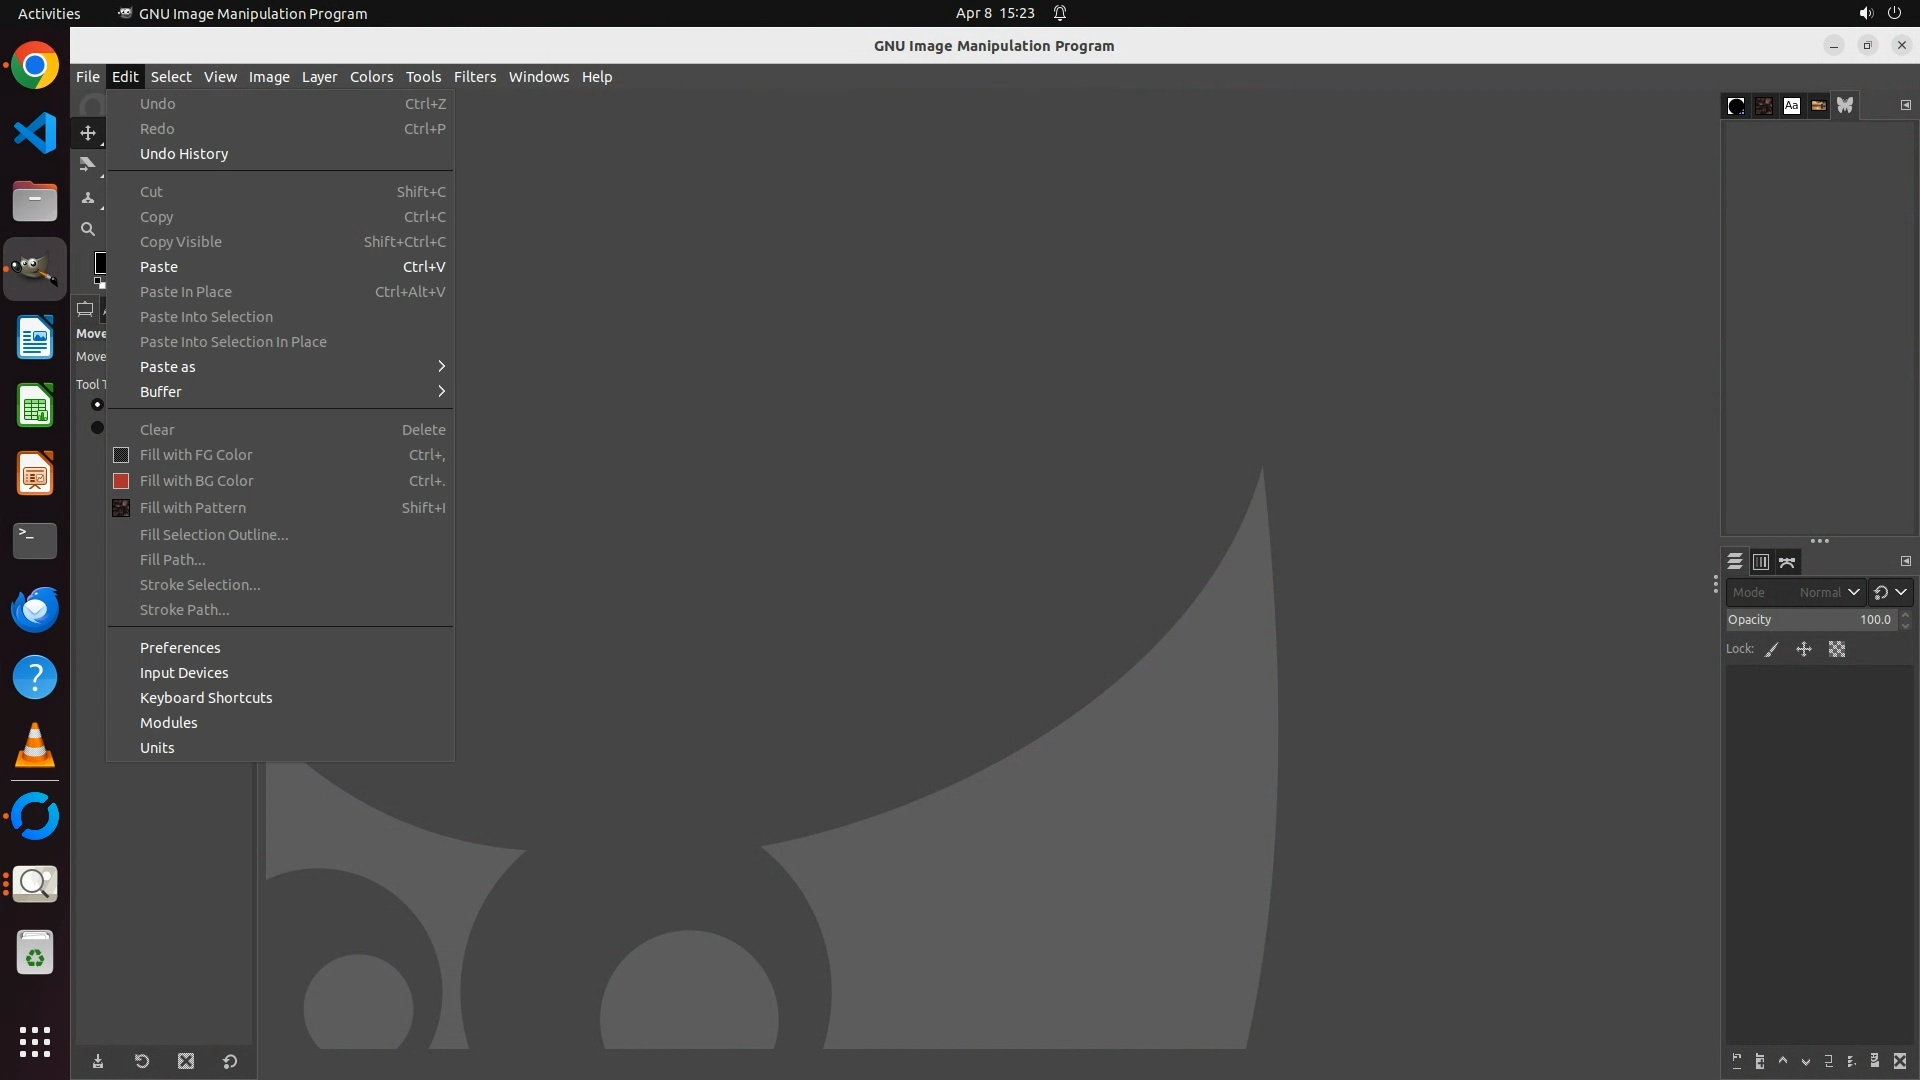Open Preferences from the Edit menu
1920x1080 pixels.
(180, 648)
